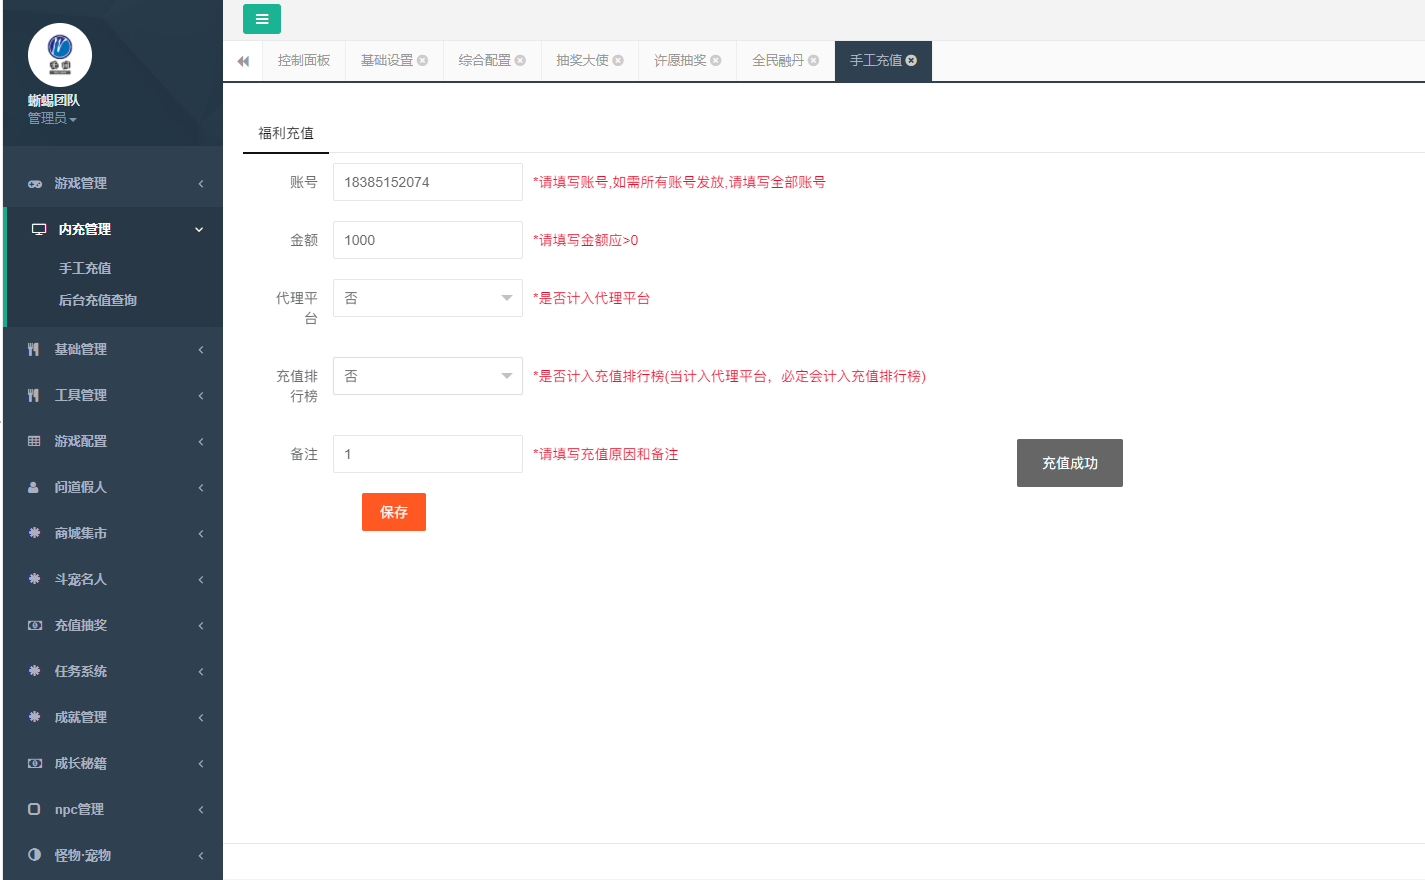Click the user icon beside 问道假人
1425x880 pixels.
click(34, 488)
